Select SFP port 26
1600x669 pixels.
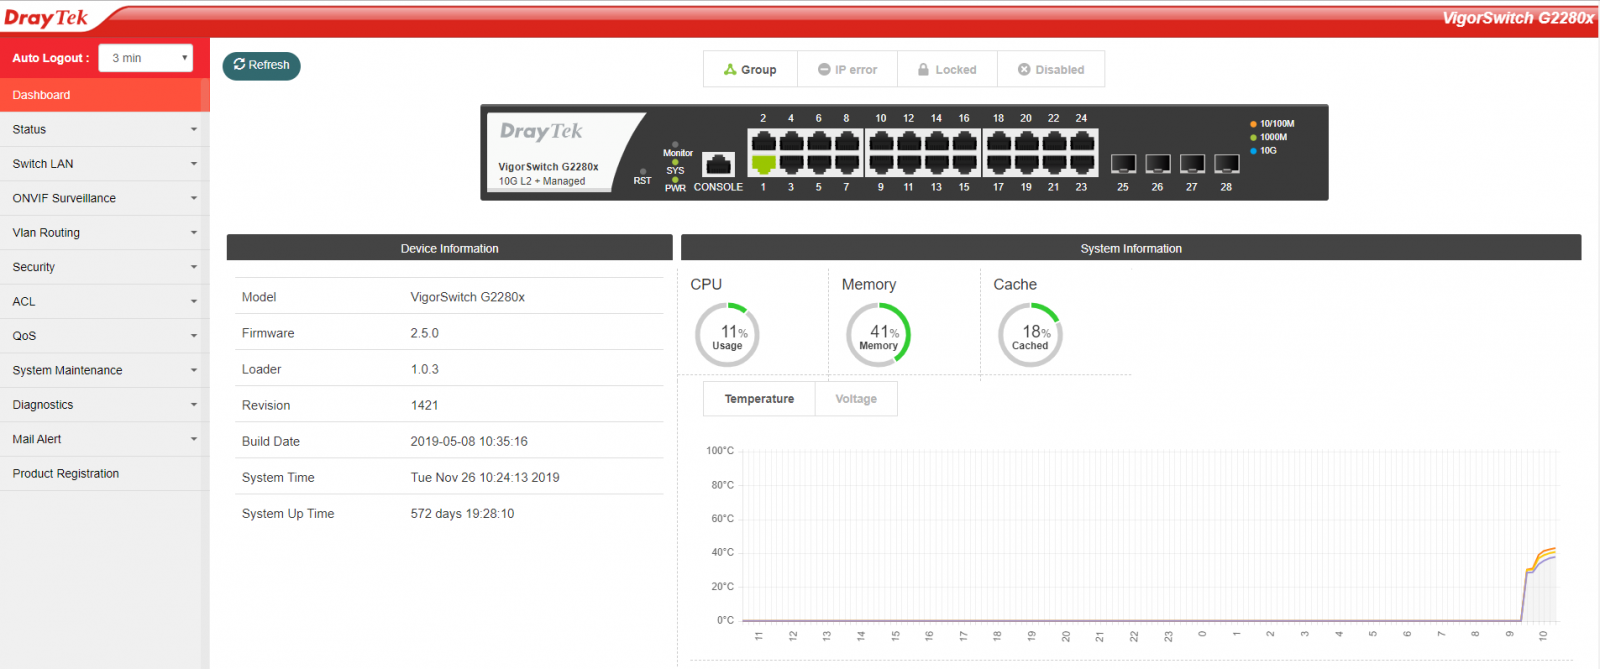pyautogui.click(x=1158, y=164)
